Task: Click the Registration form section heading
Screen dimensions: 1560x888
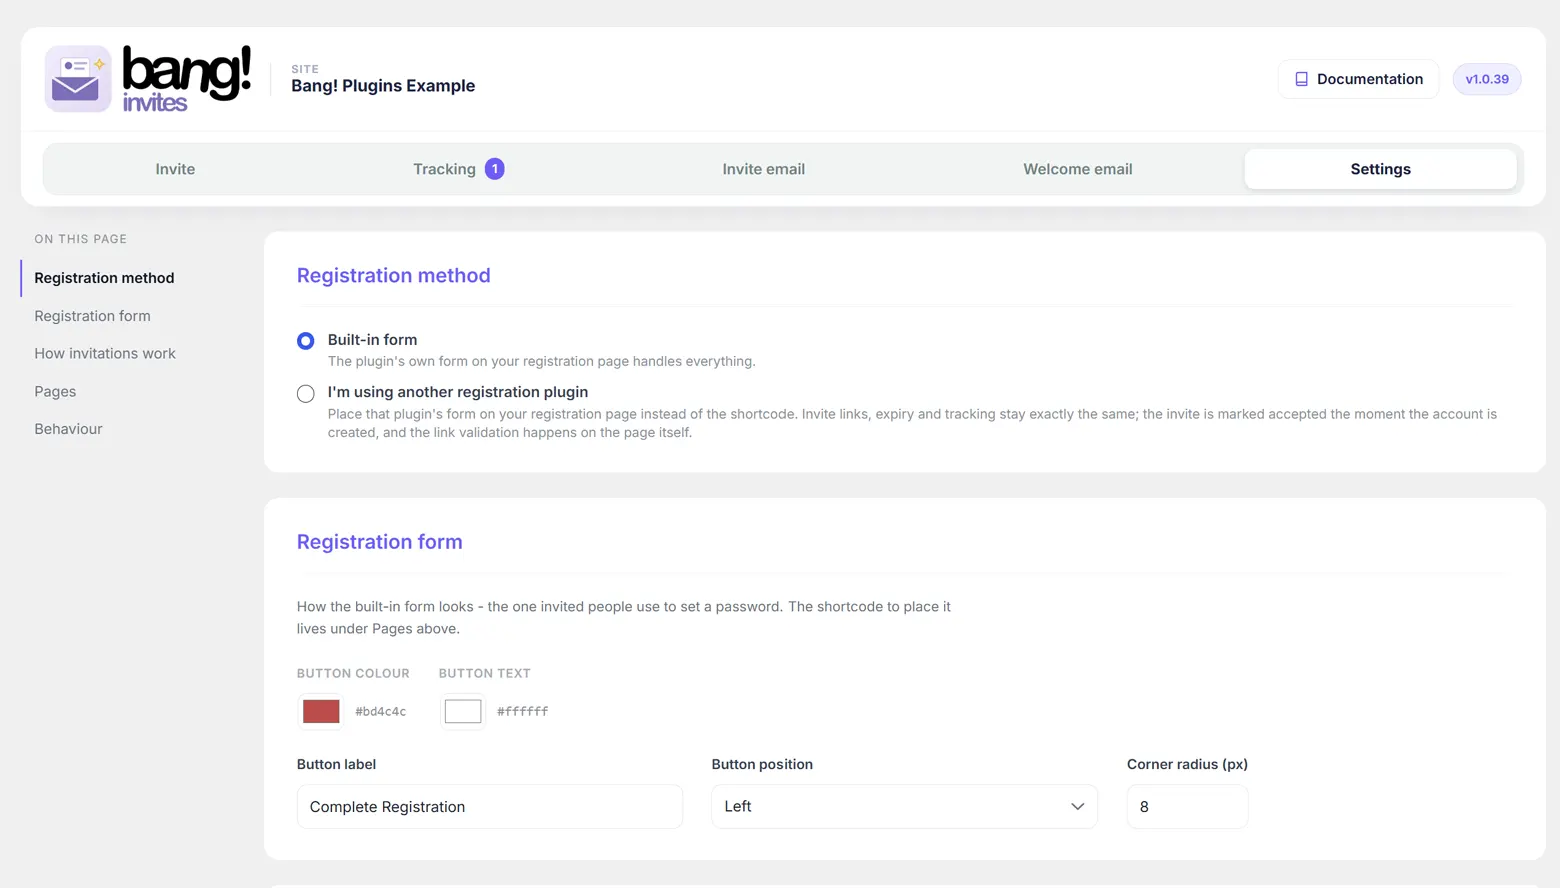Action: (x=379, y=542)
